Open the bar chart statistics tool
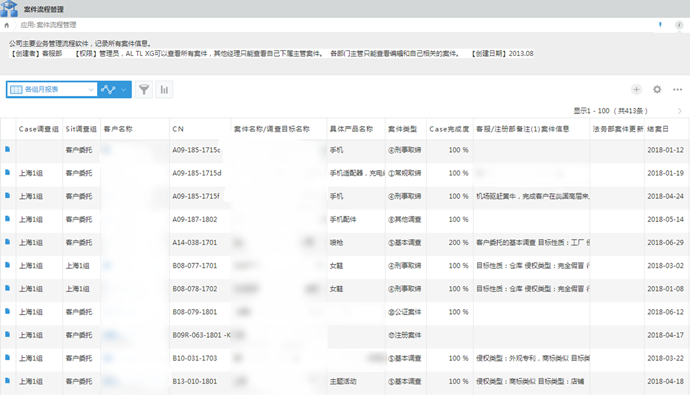 [164, 90]
